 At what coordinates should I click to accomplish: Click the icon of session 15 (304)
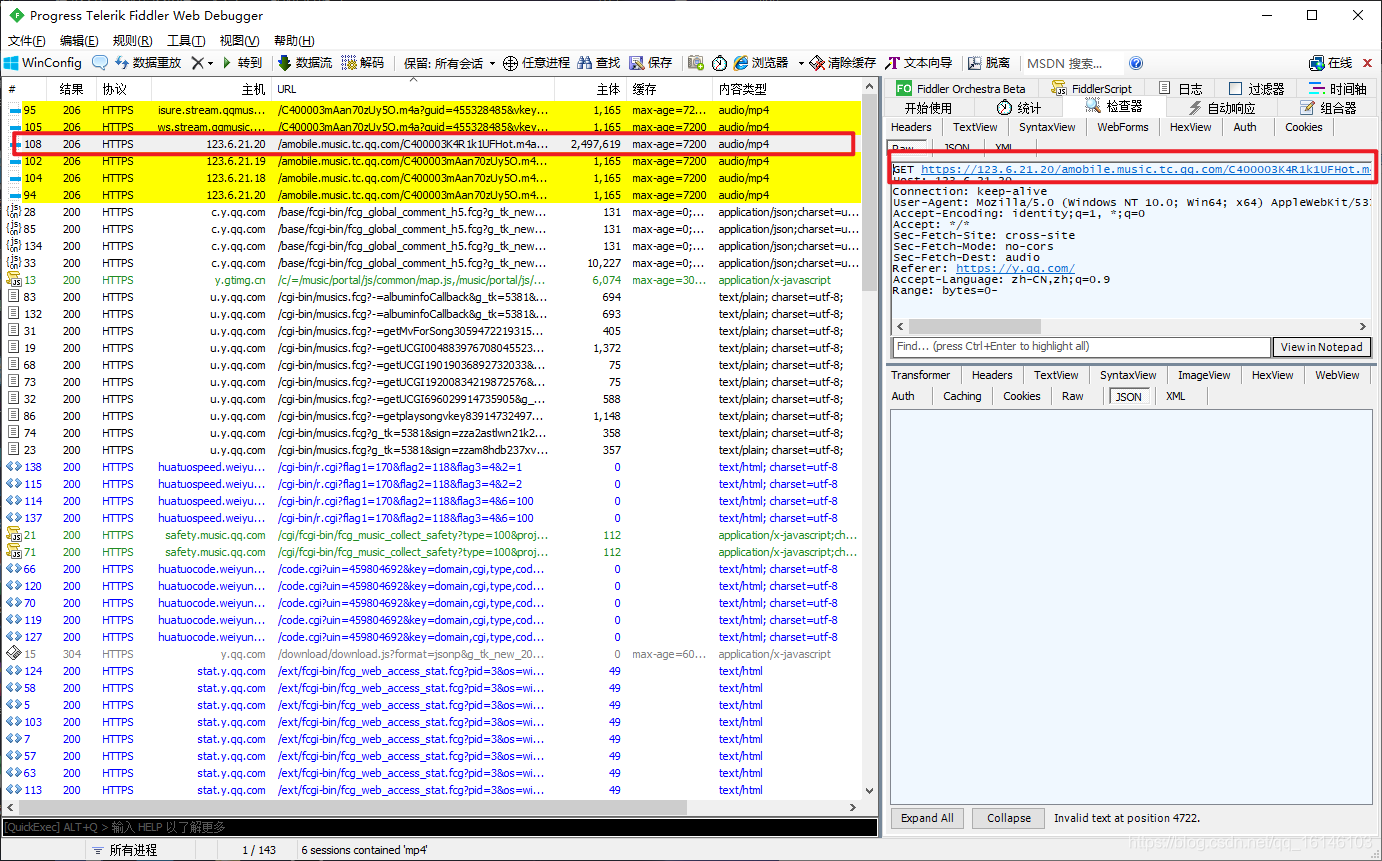13,654
